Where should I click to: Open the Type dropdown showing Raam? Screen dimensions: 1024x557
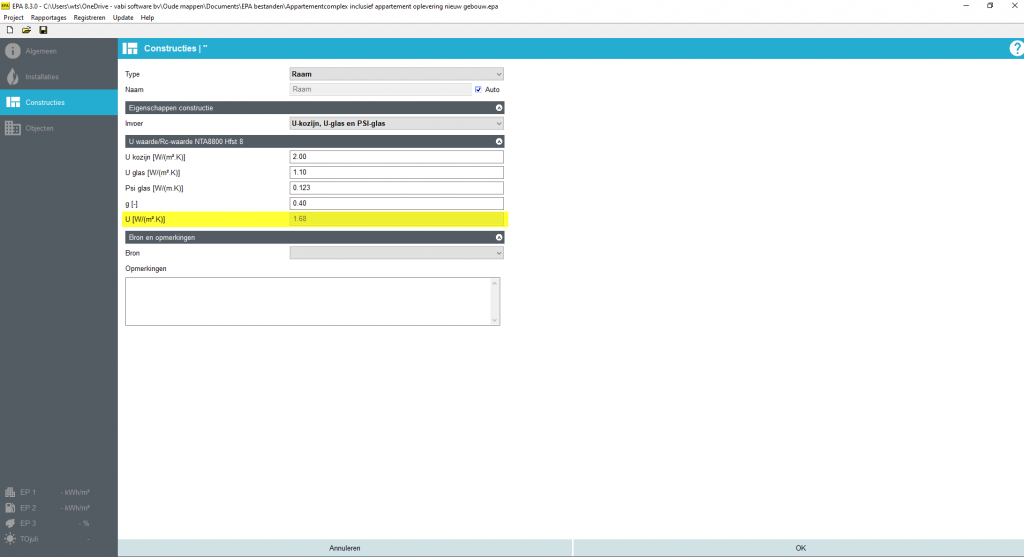pyautogui.click(x=396, y=74)
